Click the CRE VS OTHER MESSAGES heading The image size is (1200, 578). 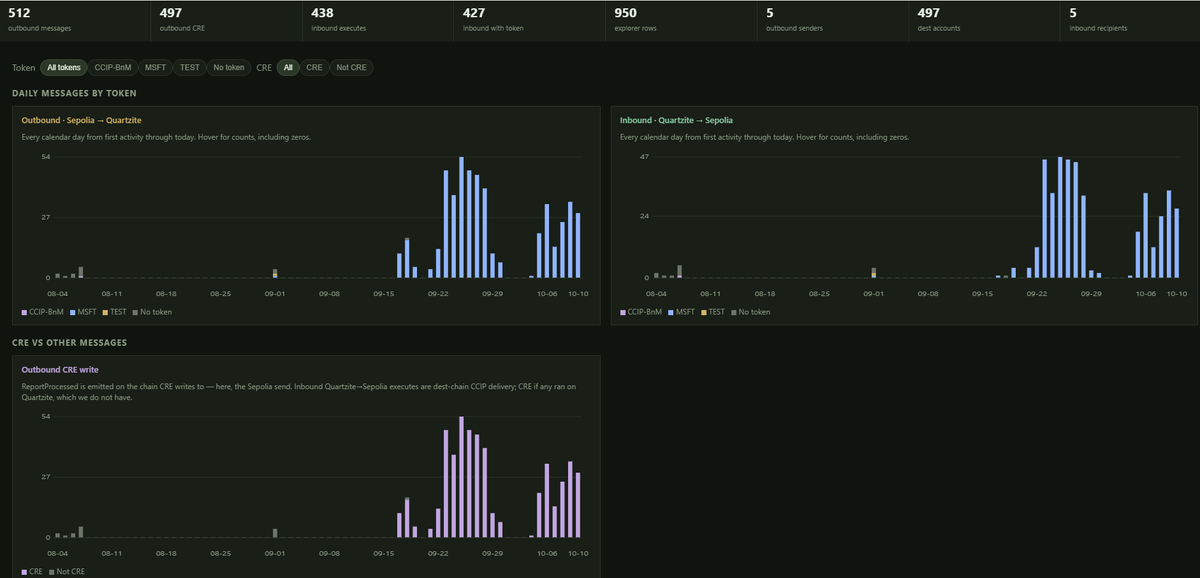click(69, 342)
